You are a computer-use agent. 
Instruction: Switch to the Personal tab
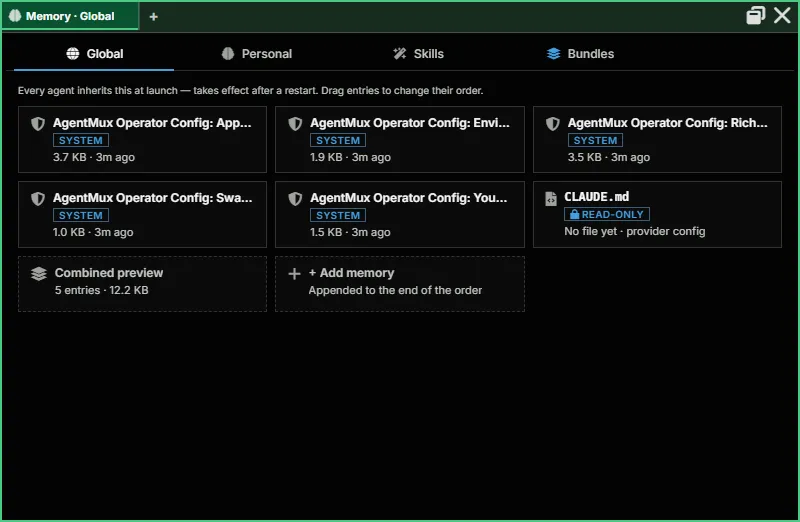click(257, 54)
